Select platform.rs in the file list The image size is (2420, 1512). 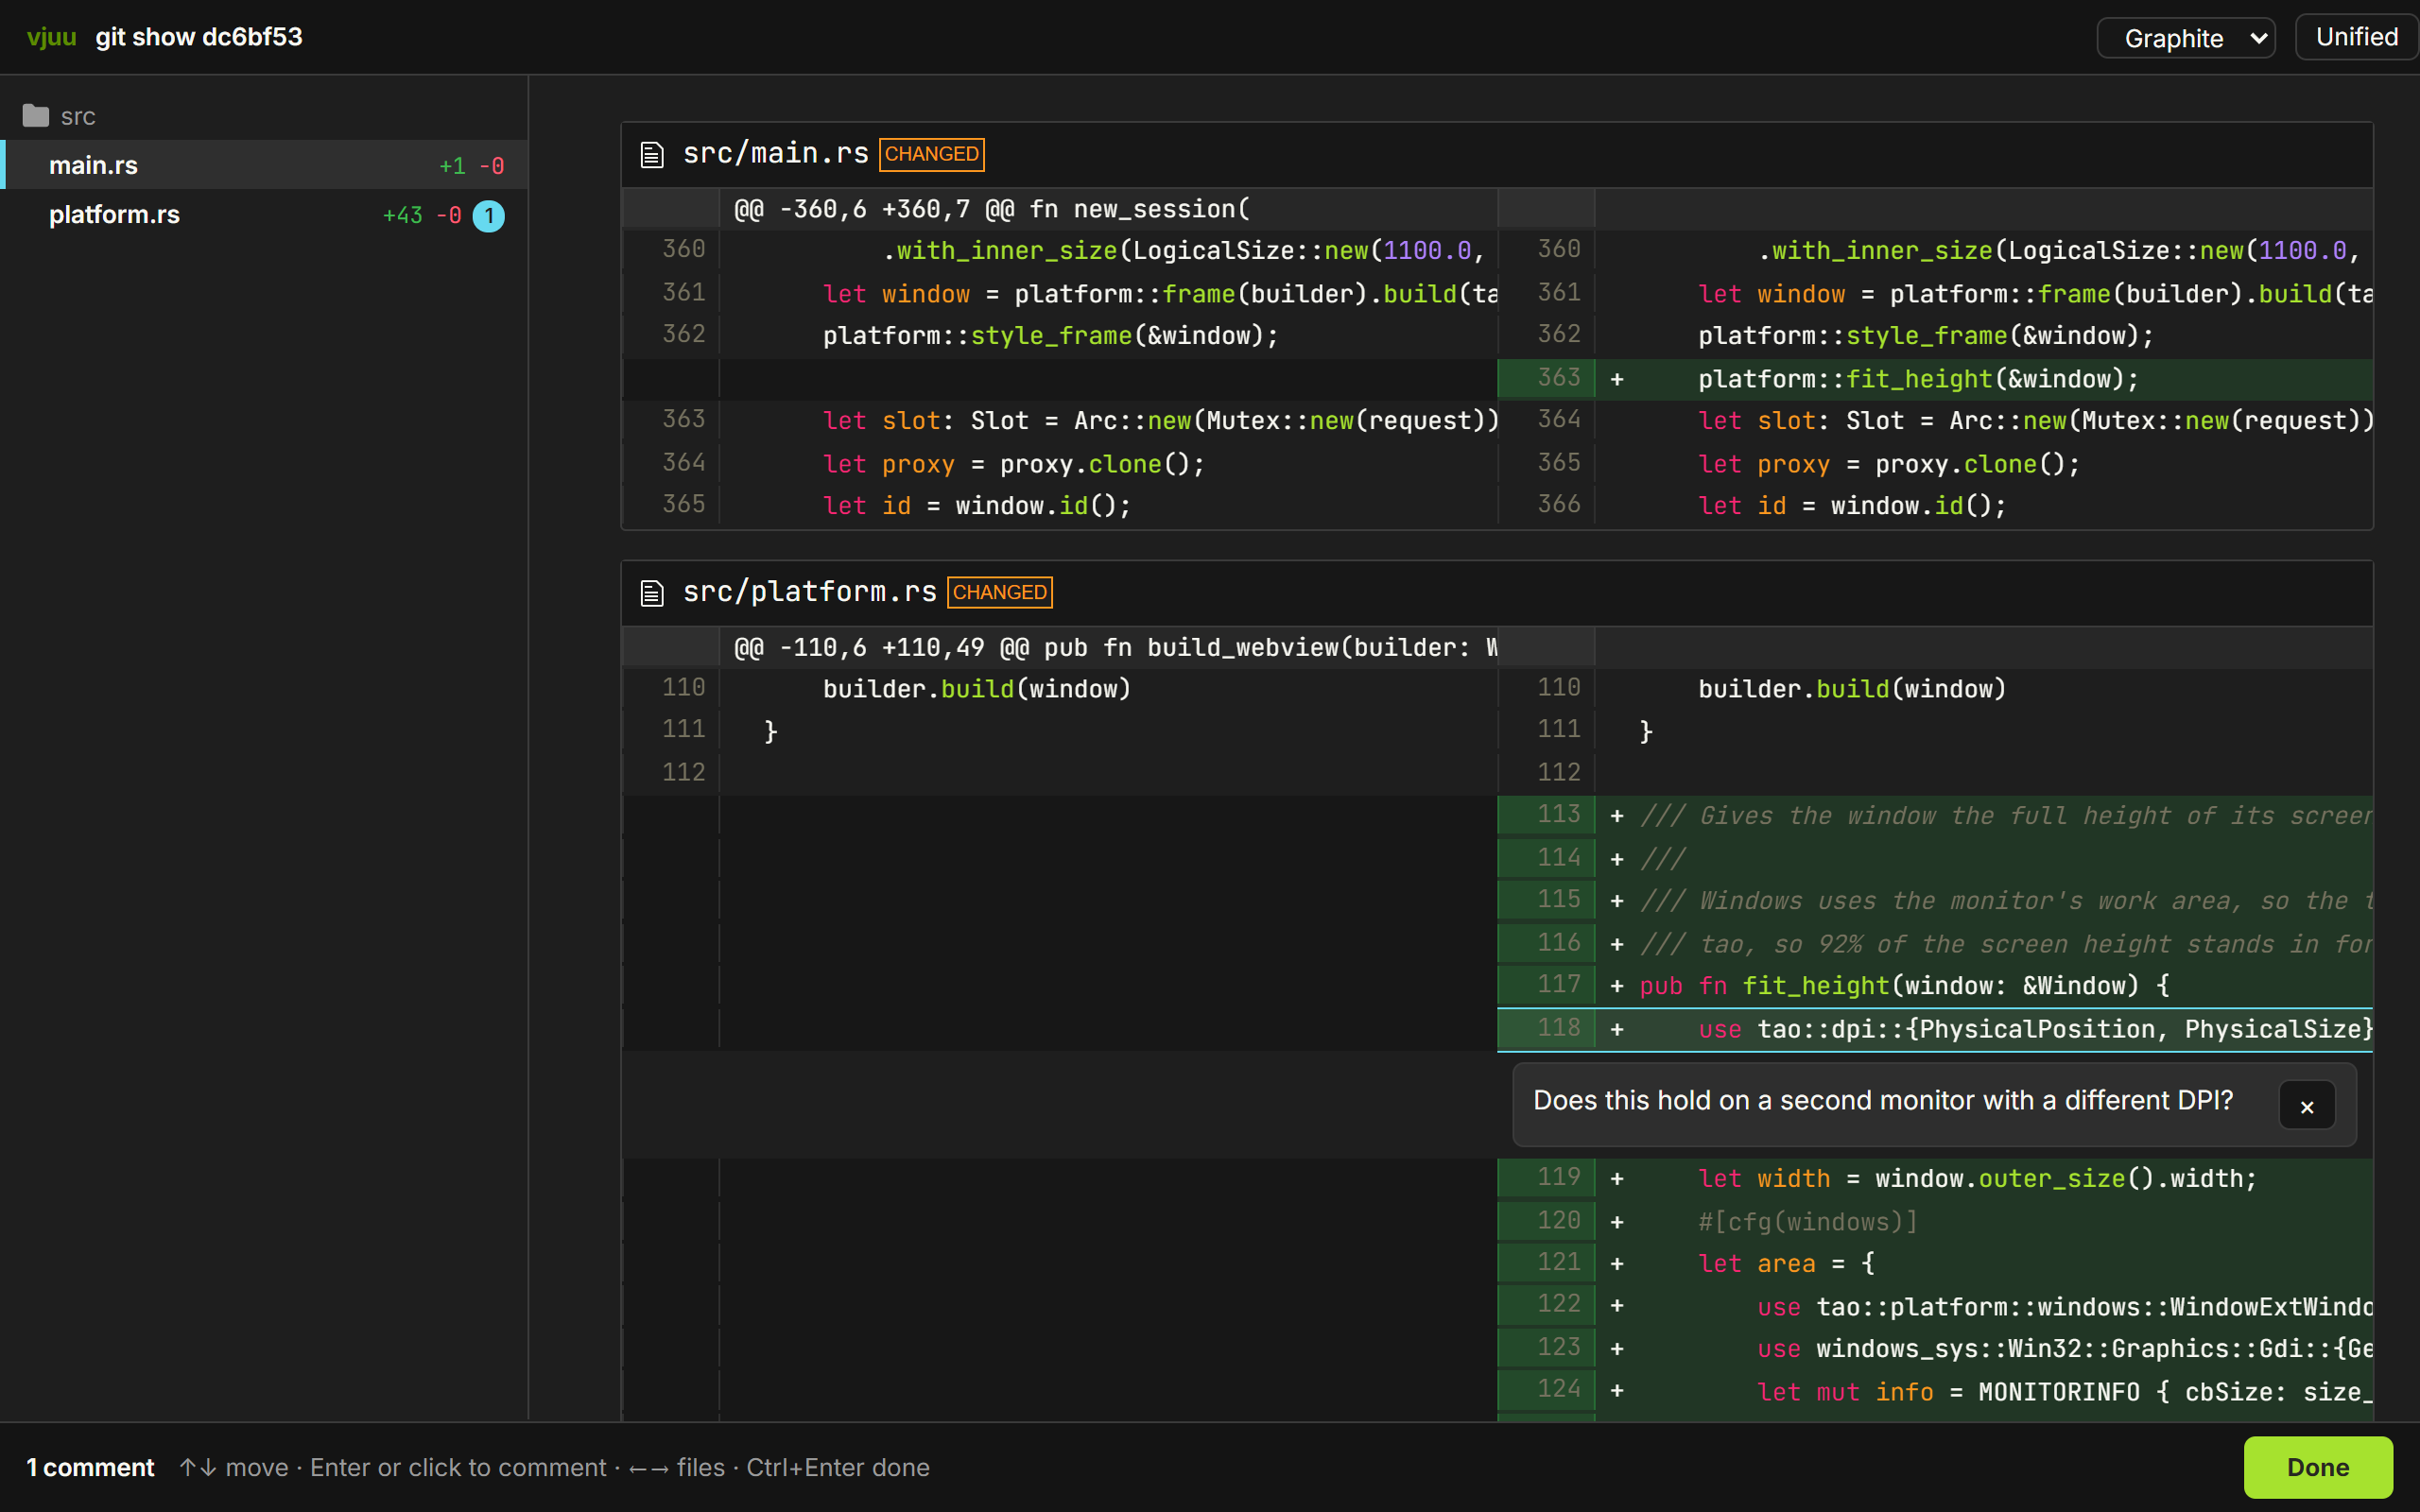pyautogui.click(x=265, y=215)
